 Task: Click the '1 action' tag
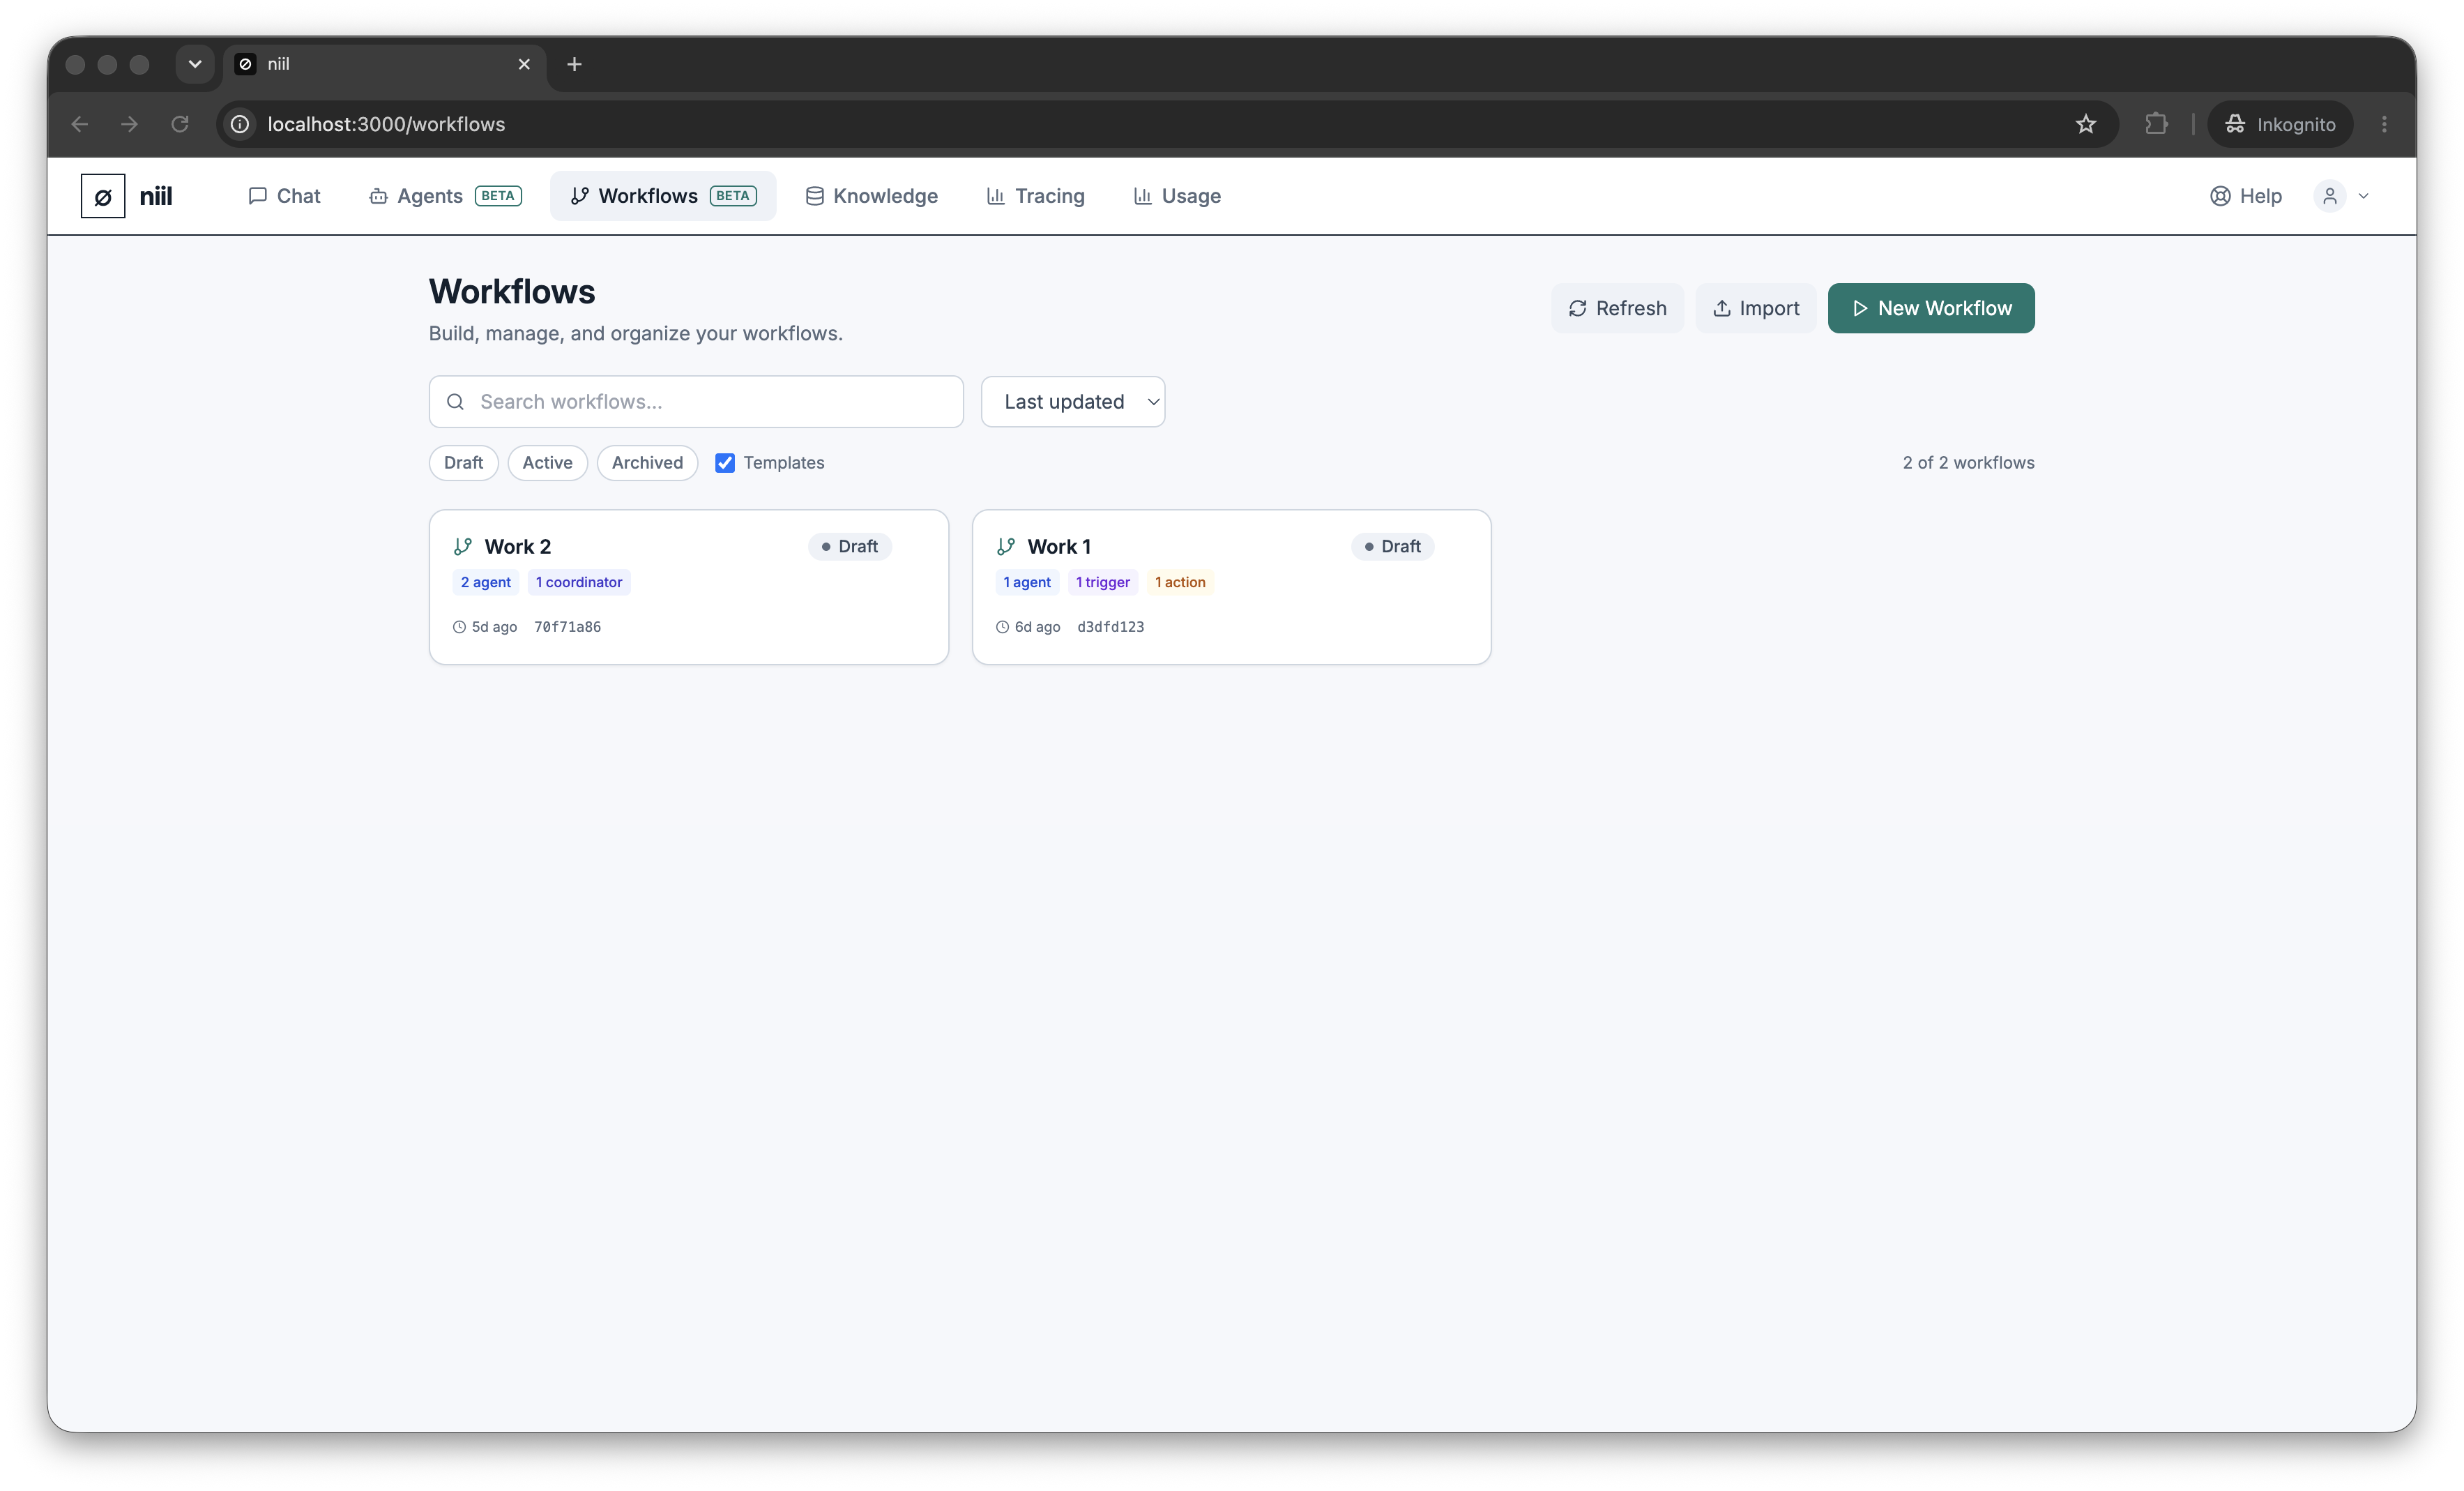click(x=1180, y=582)
